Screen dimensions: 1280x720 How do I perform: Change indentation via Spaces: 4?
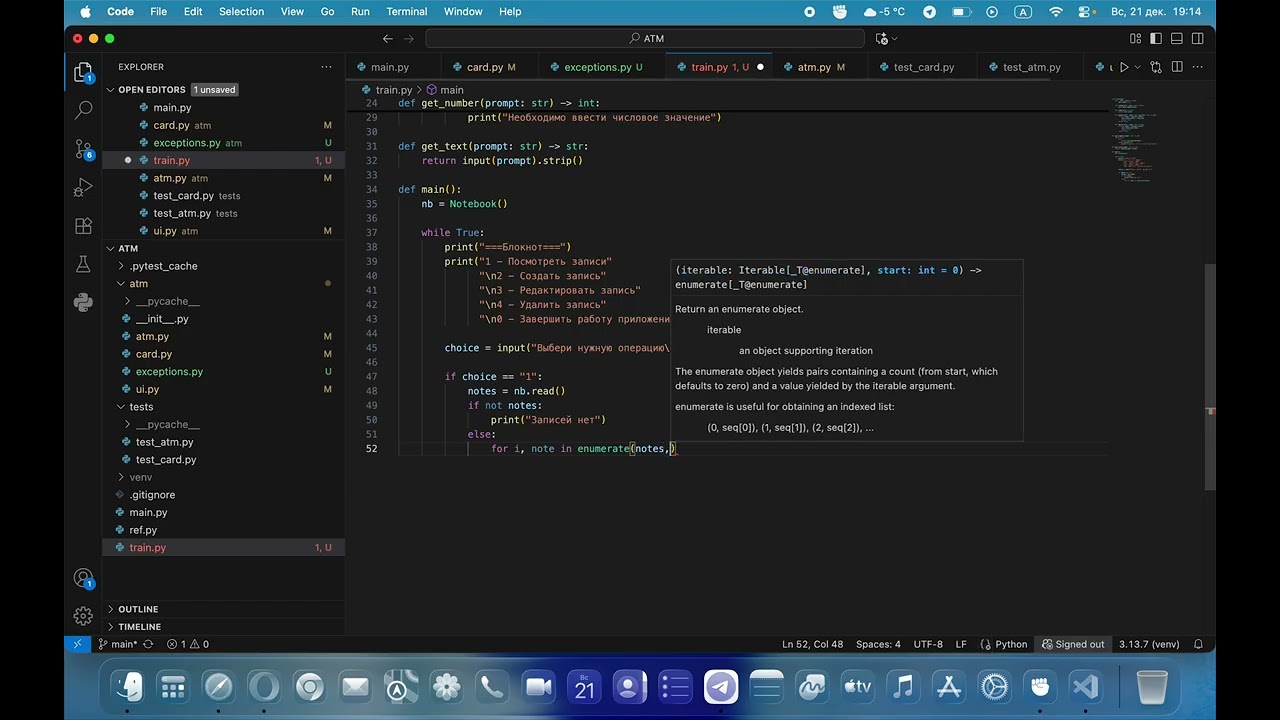coord(878,645)
